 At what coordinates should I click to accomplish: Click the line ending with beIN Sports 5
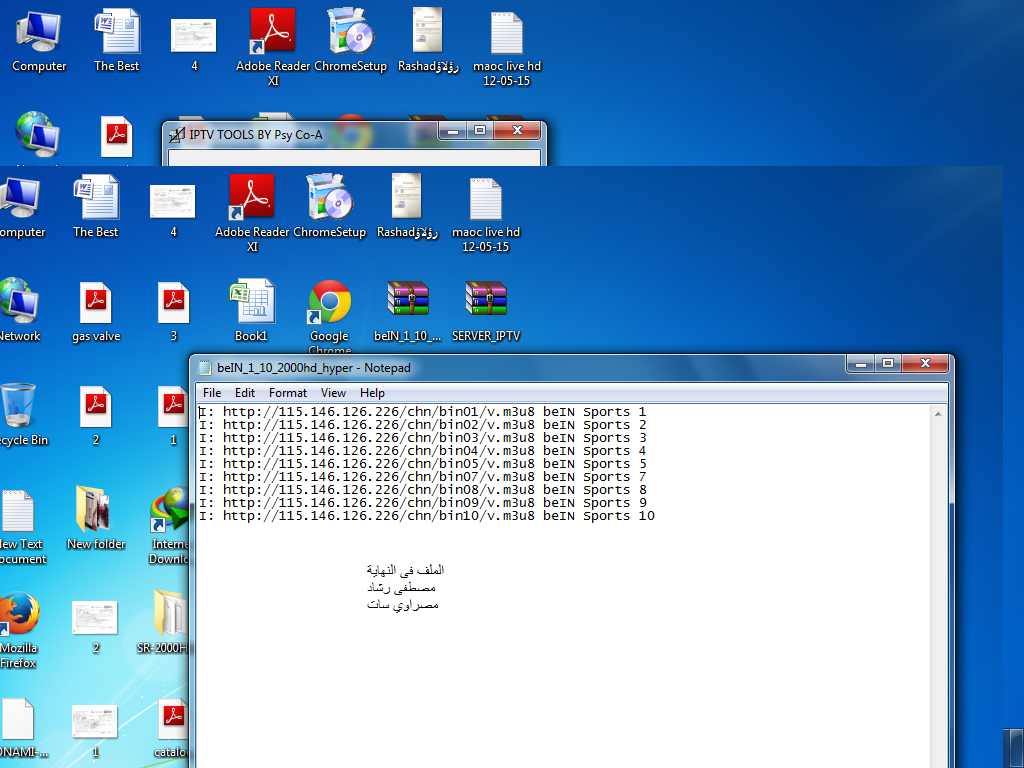pos(423,464)
